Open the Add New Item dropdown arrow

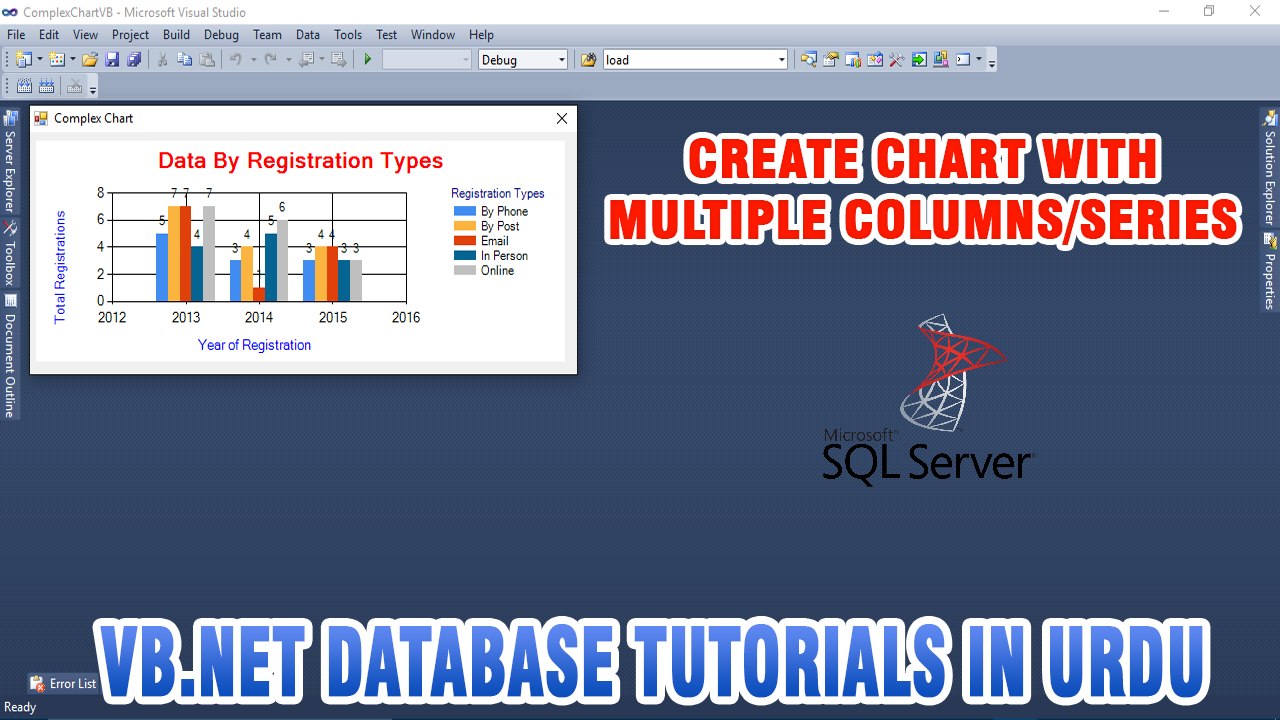tap(73, 60)
